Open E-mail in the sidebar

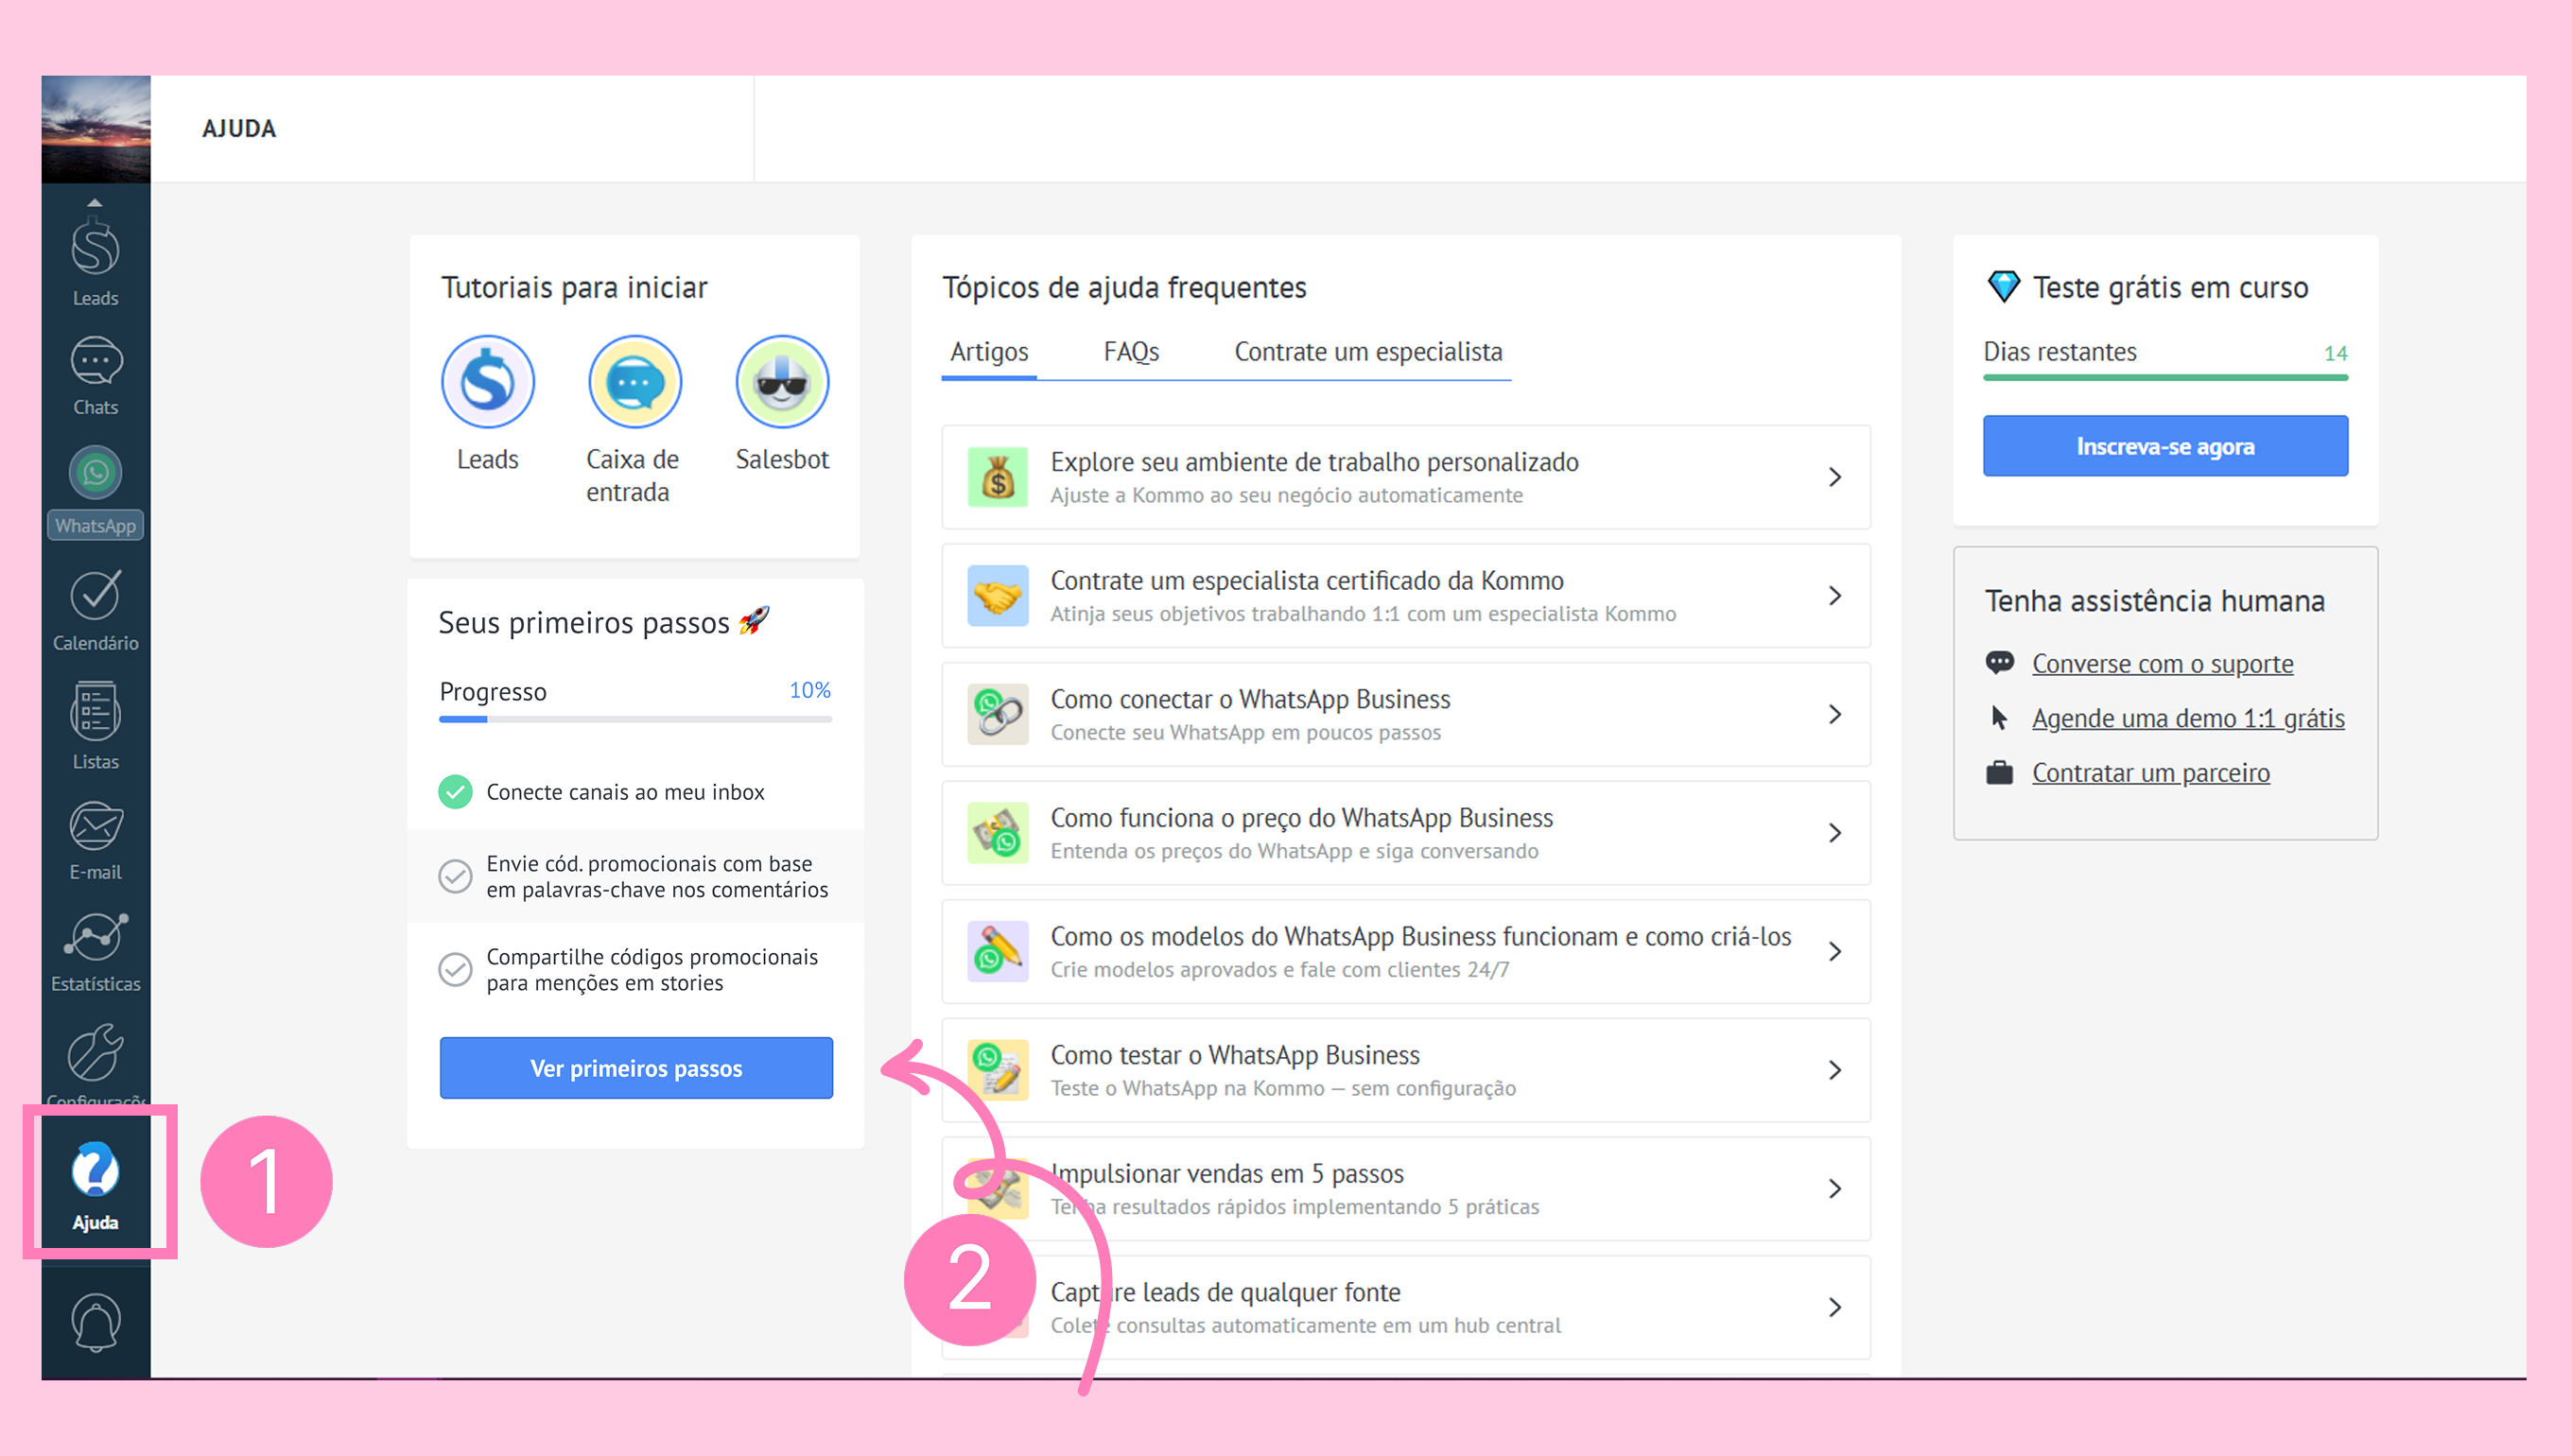click(x=95, y=840)
